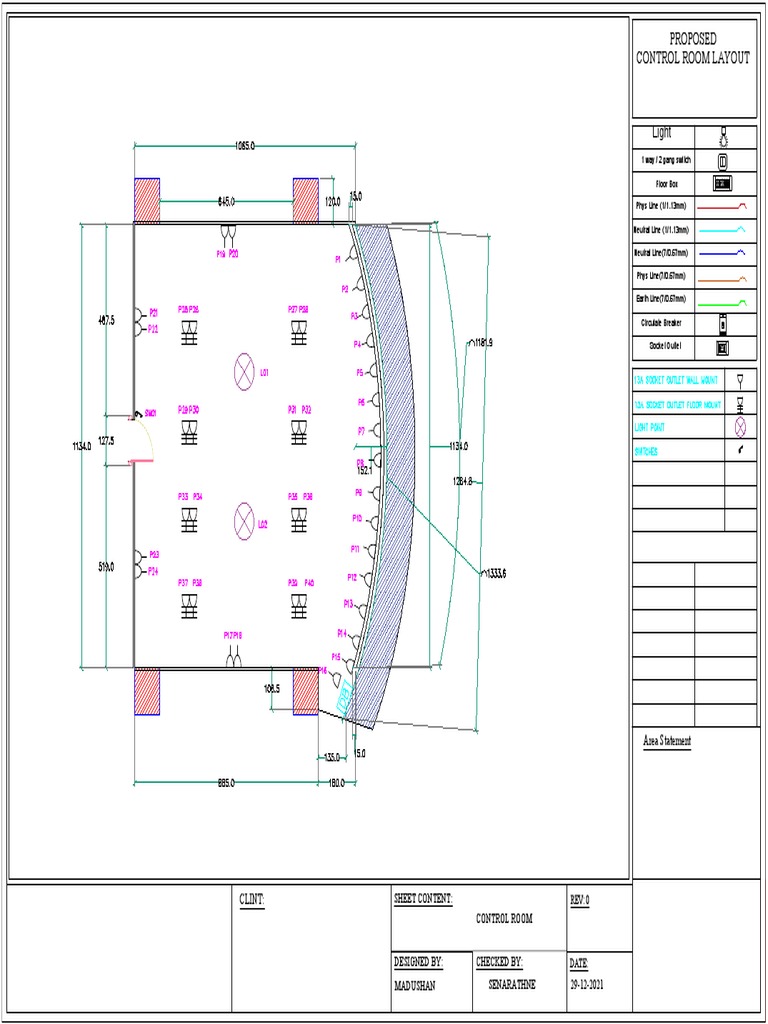Click the cyan Neutral Line (1/1.13mm) sample
Viewport: 768px width, 1024px height.
[x=722, y=231]
